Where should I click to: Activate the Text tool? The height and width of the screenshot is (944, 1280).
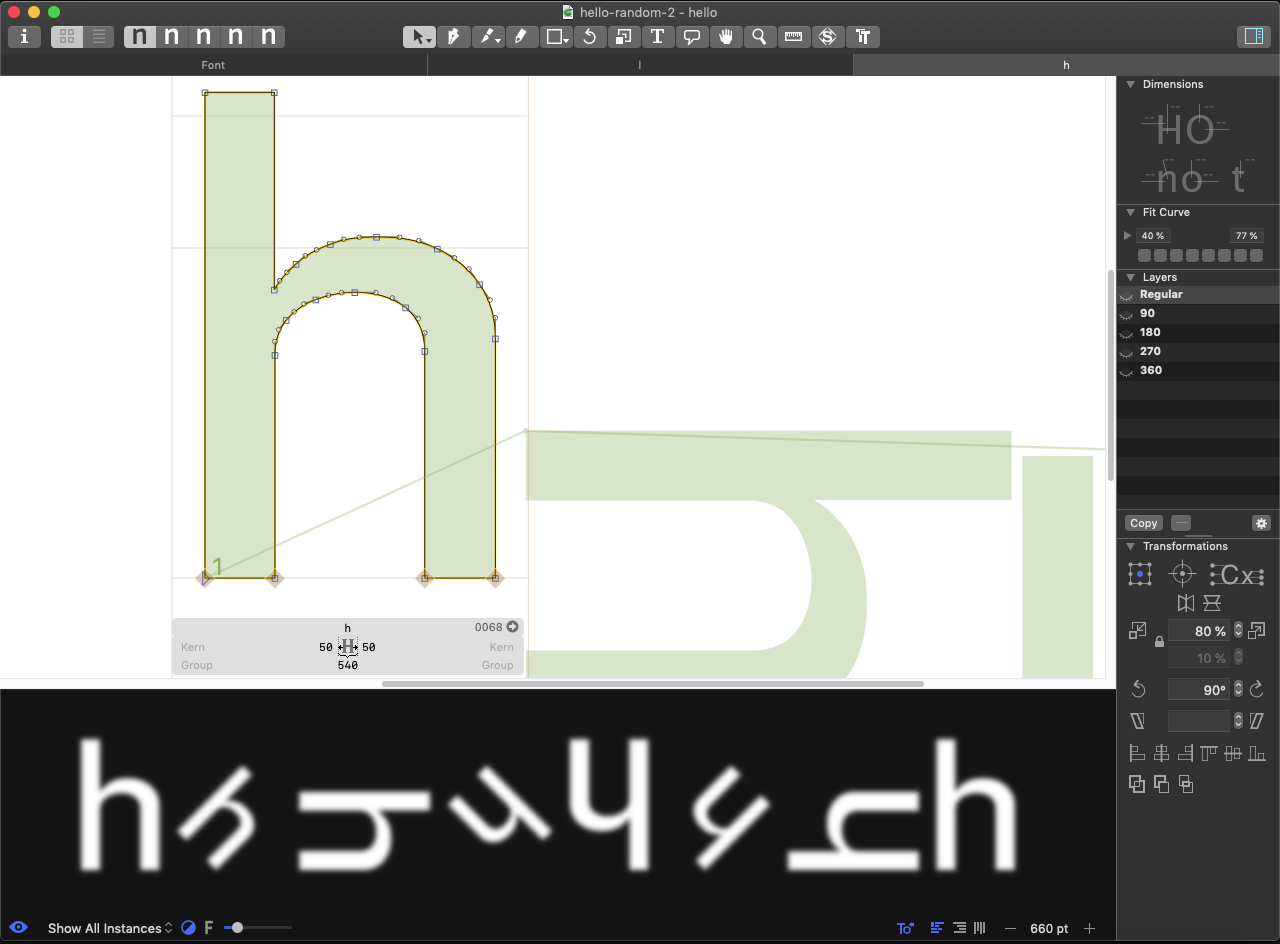click(x=658, y=36)
